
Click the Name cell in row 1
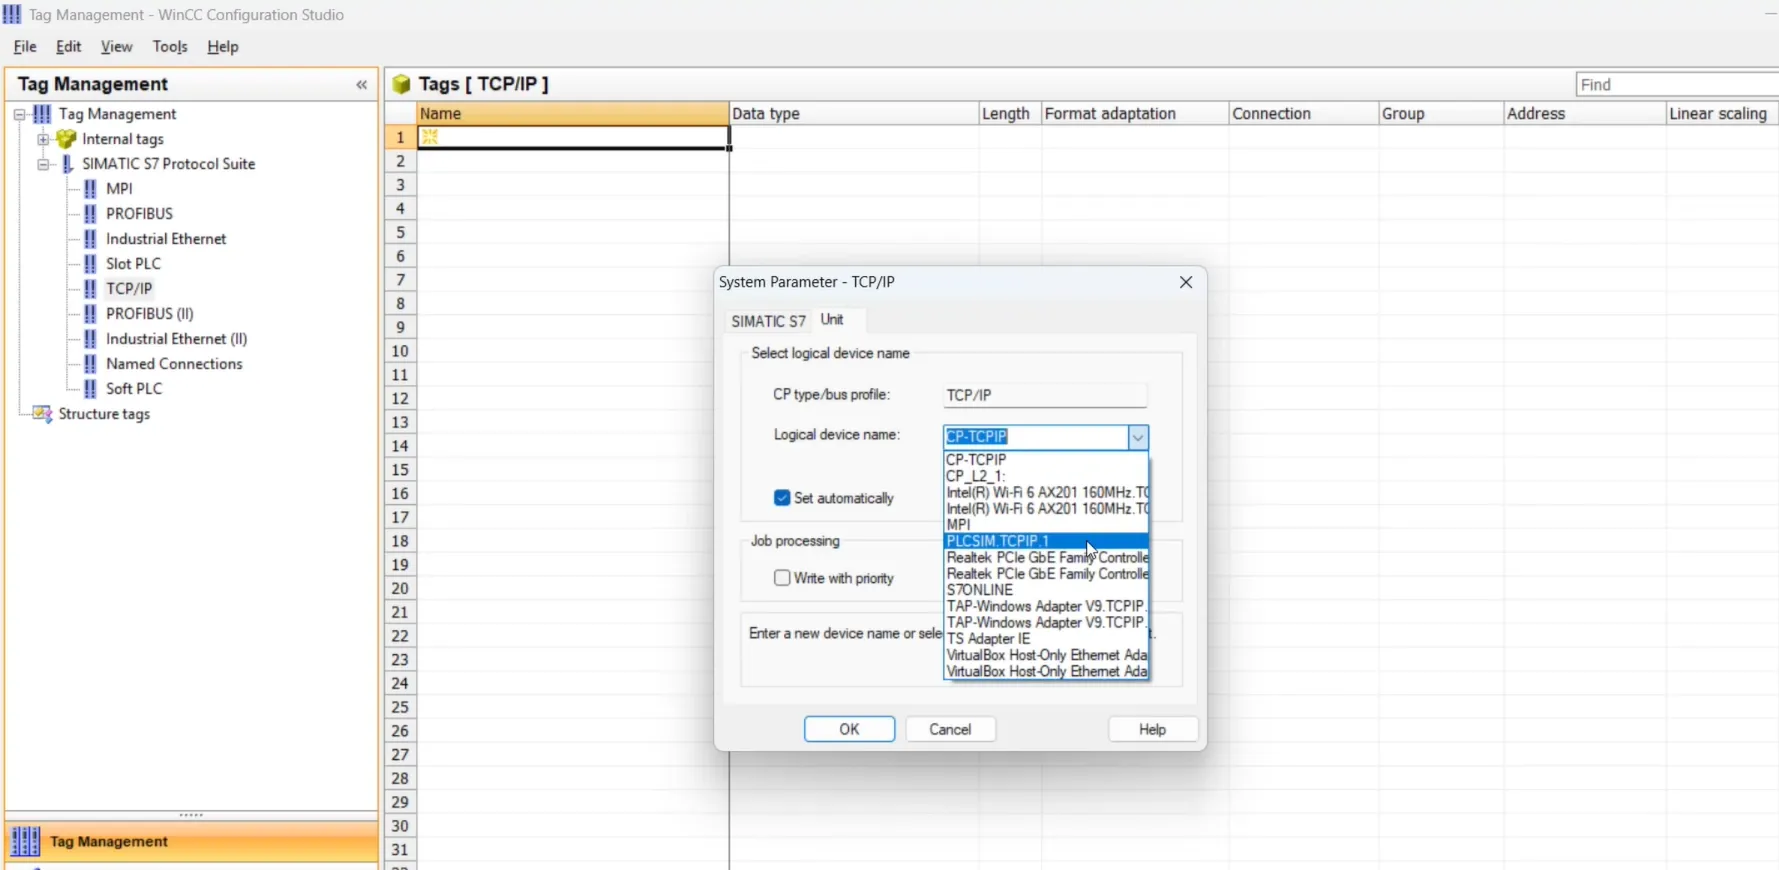[x=573, y=137]
